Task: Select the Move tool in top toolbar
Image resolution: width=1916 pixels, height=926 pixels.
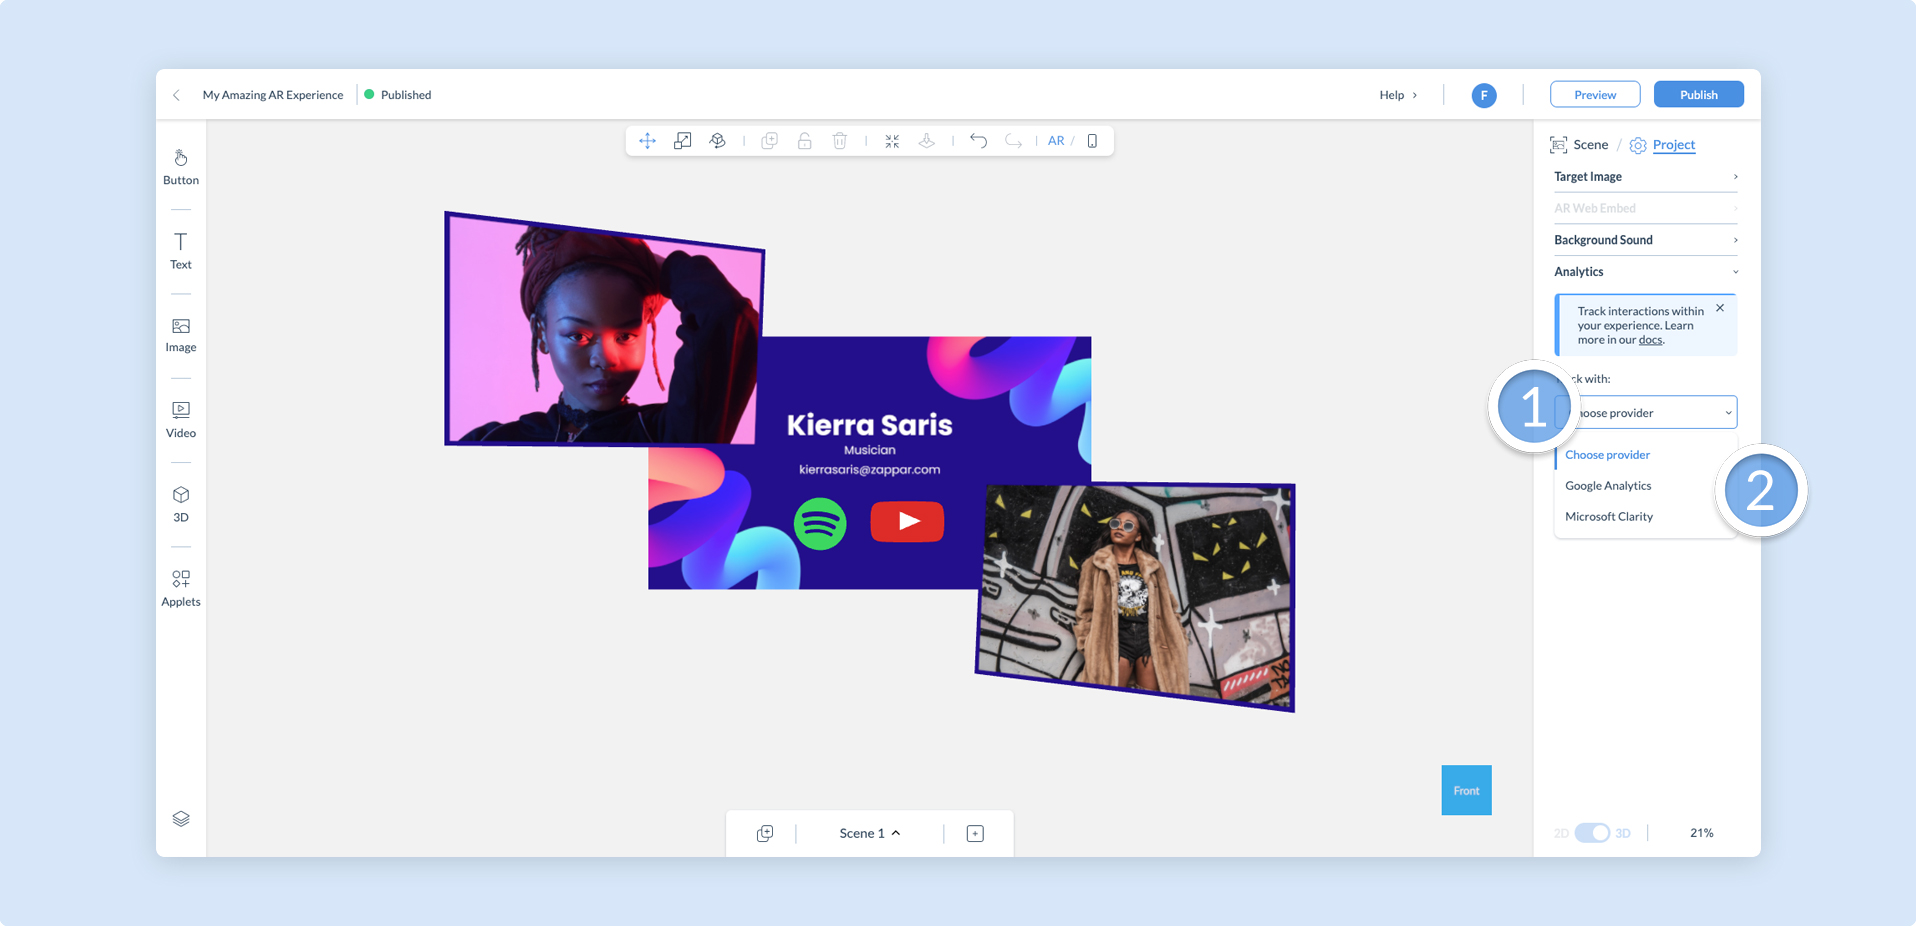Action: click(647, 141)
